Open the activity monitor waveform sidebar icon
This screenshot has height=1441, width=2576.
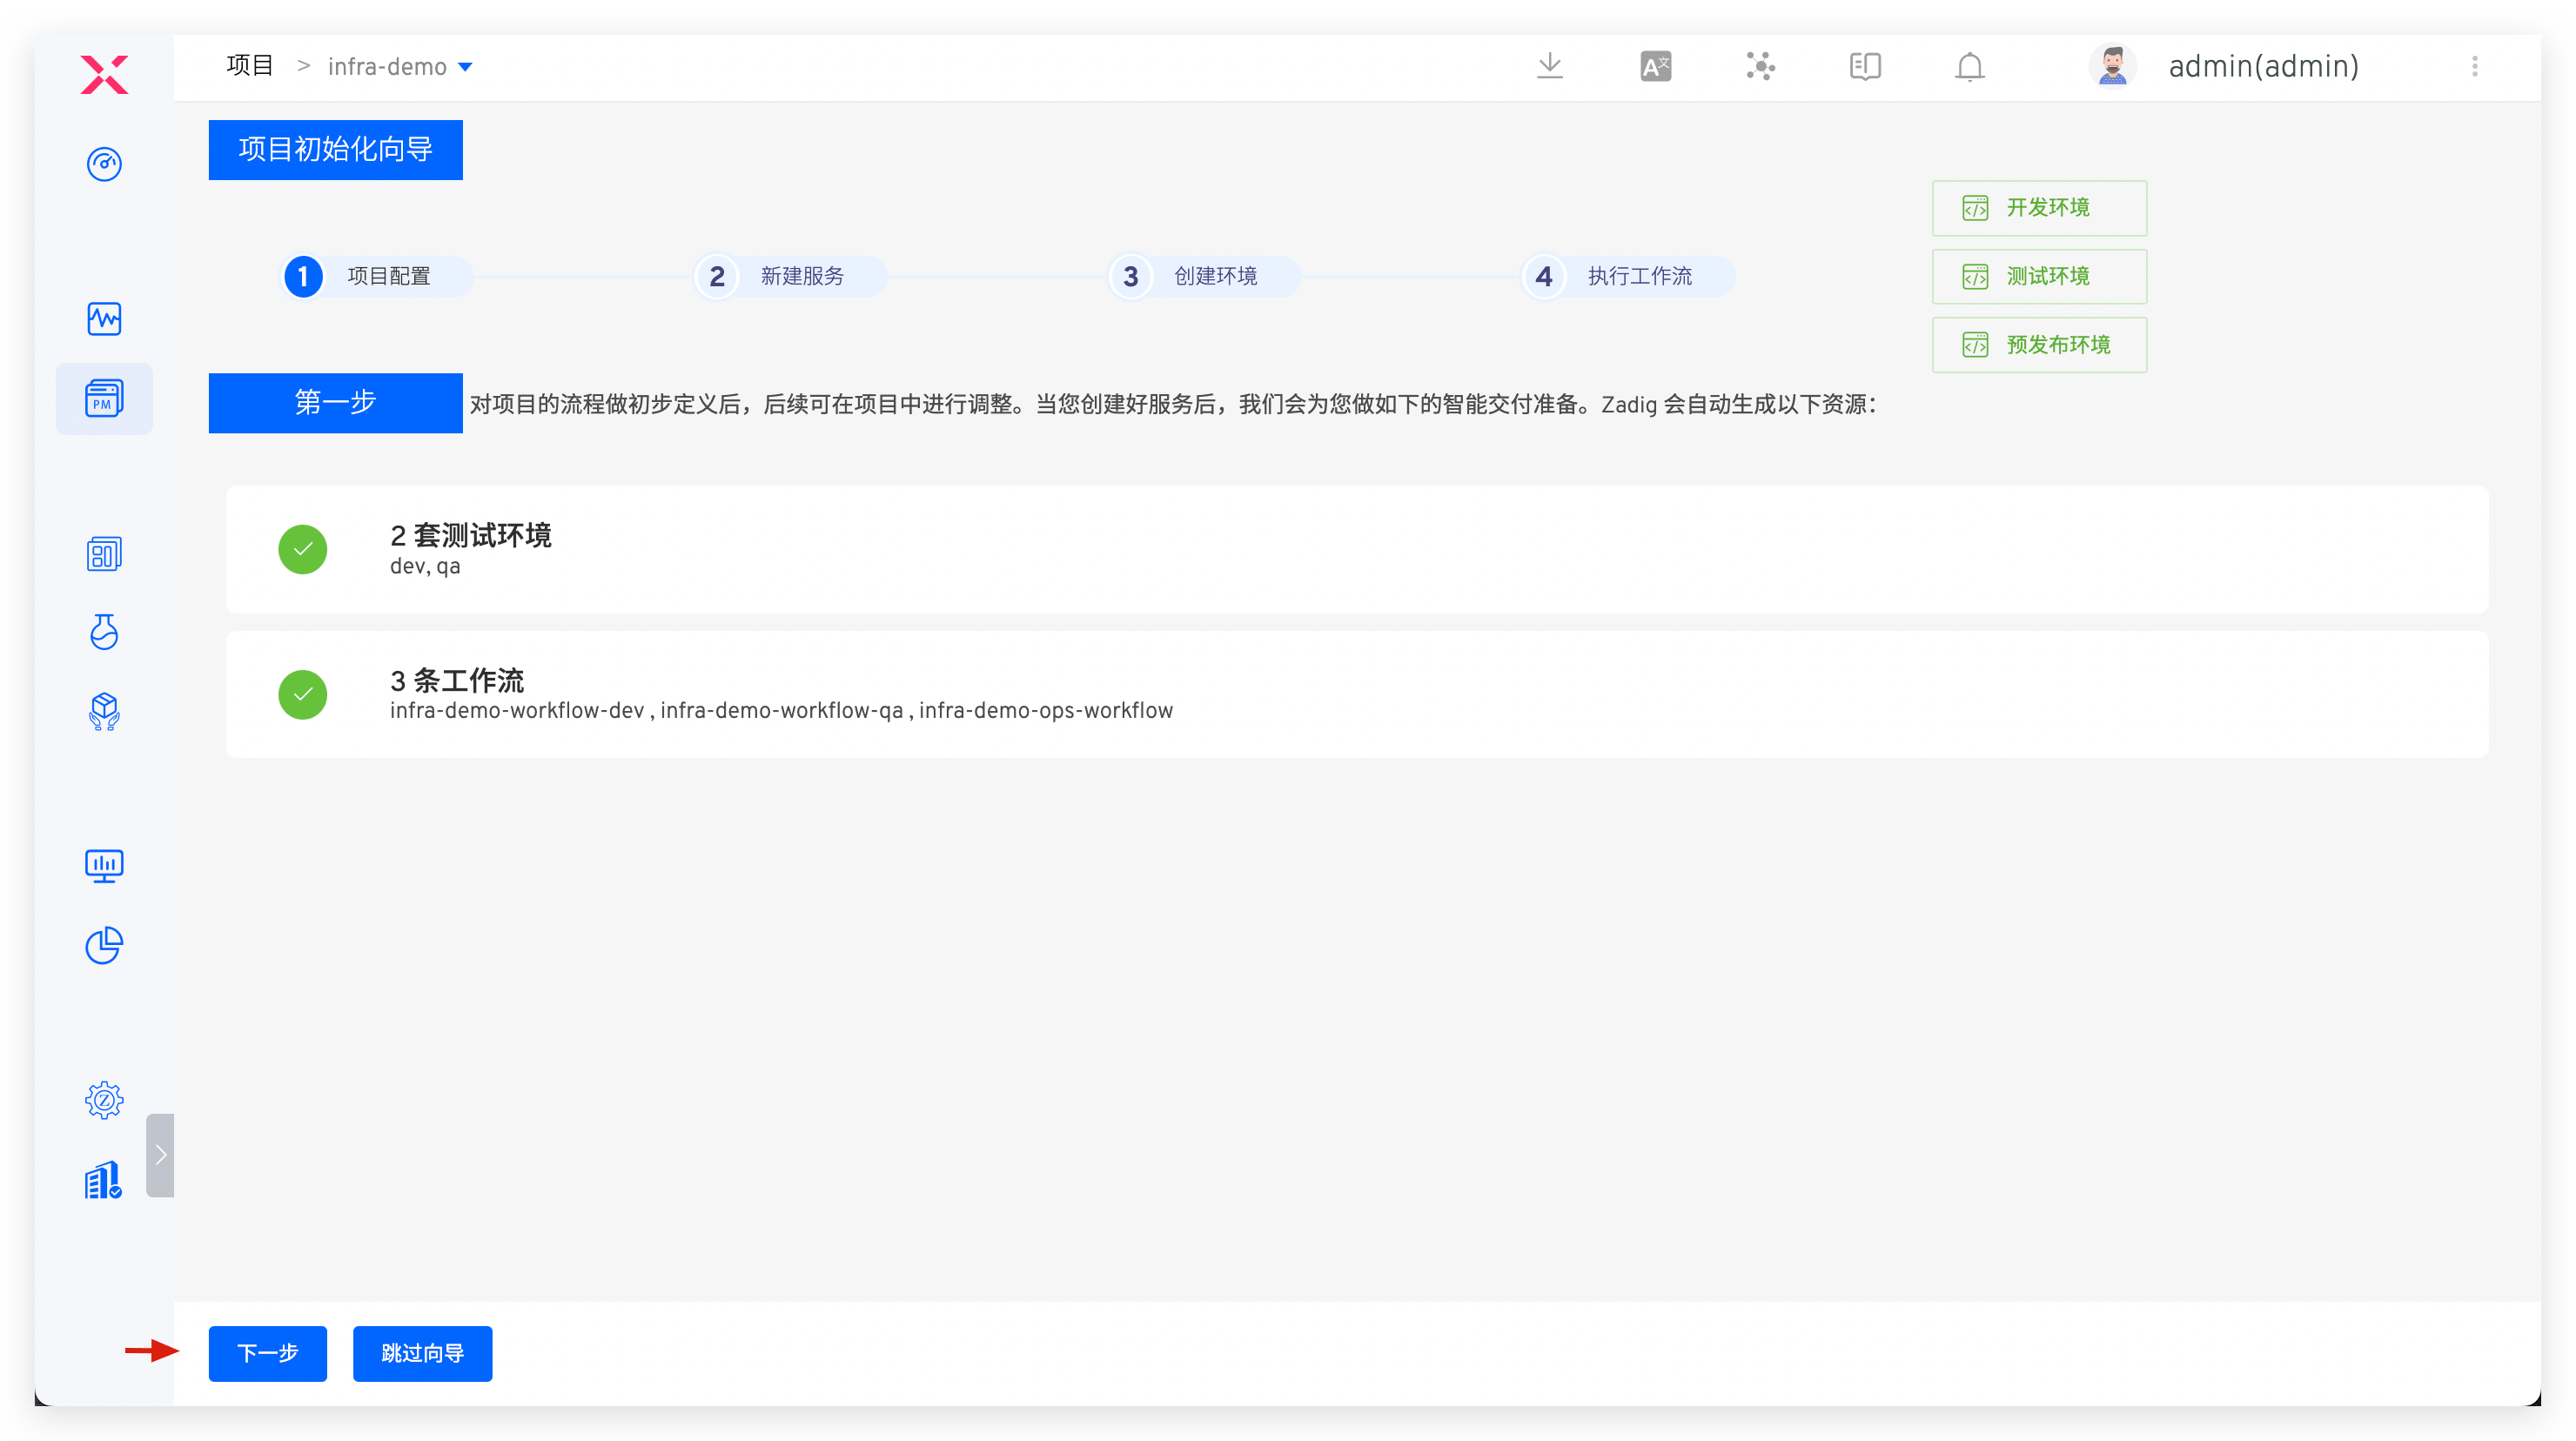pyautogui.click(x=104, y=319)
